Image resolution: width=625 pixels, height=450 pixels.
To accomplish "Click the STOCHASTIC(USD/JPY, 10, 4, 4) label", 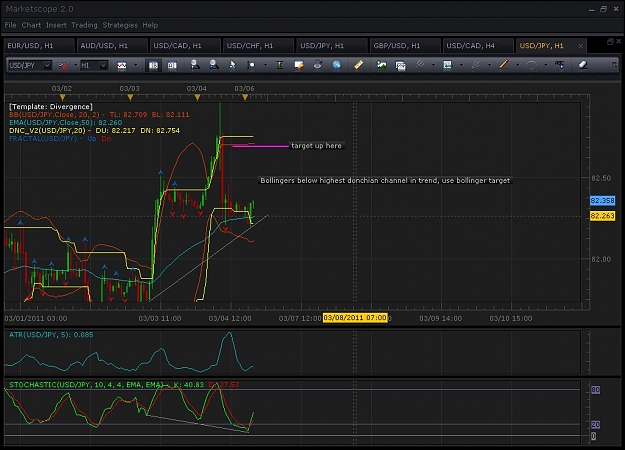I will pyautogui.click(x=124, y=385).
